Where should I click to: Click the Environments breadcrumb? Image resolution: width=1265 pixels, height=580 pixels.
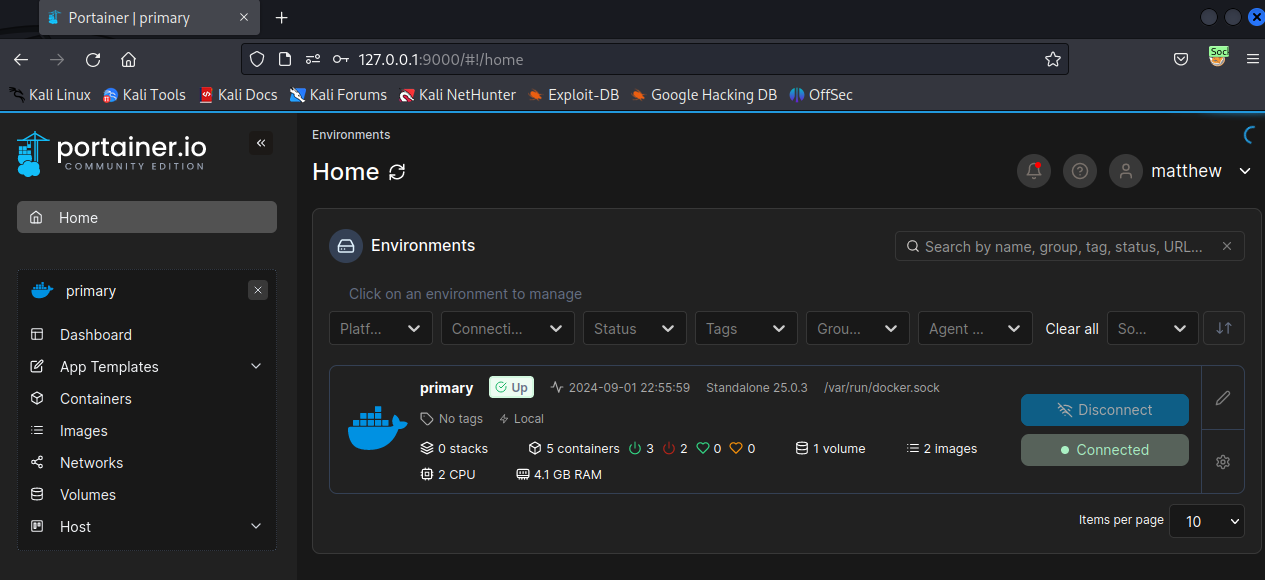click(x=351, y=134)
